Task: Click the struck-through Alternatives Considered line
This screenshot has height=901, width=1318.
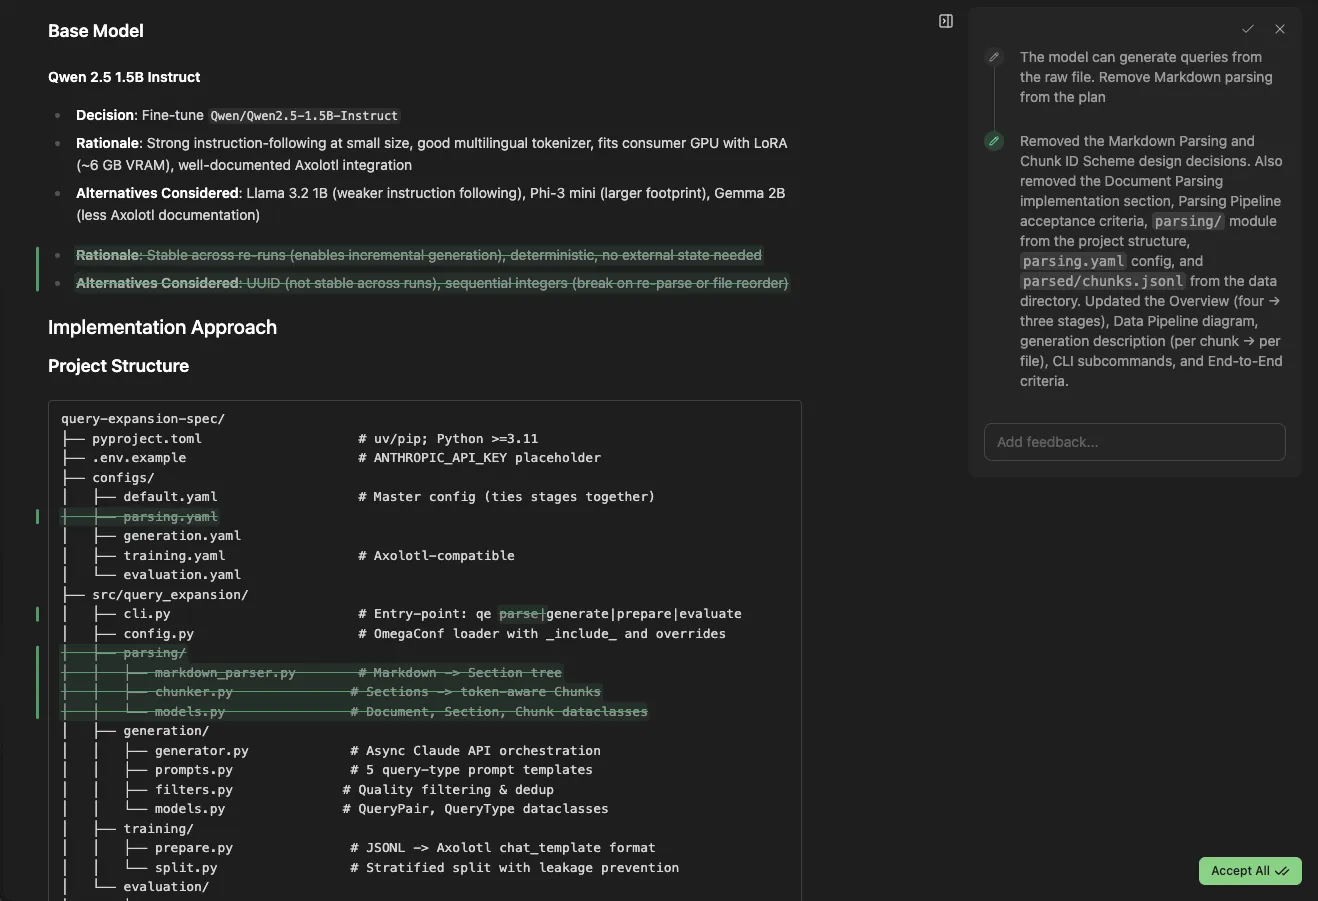Action: pos(432,284)
